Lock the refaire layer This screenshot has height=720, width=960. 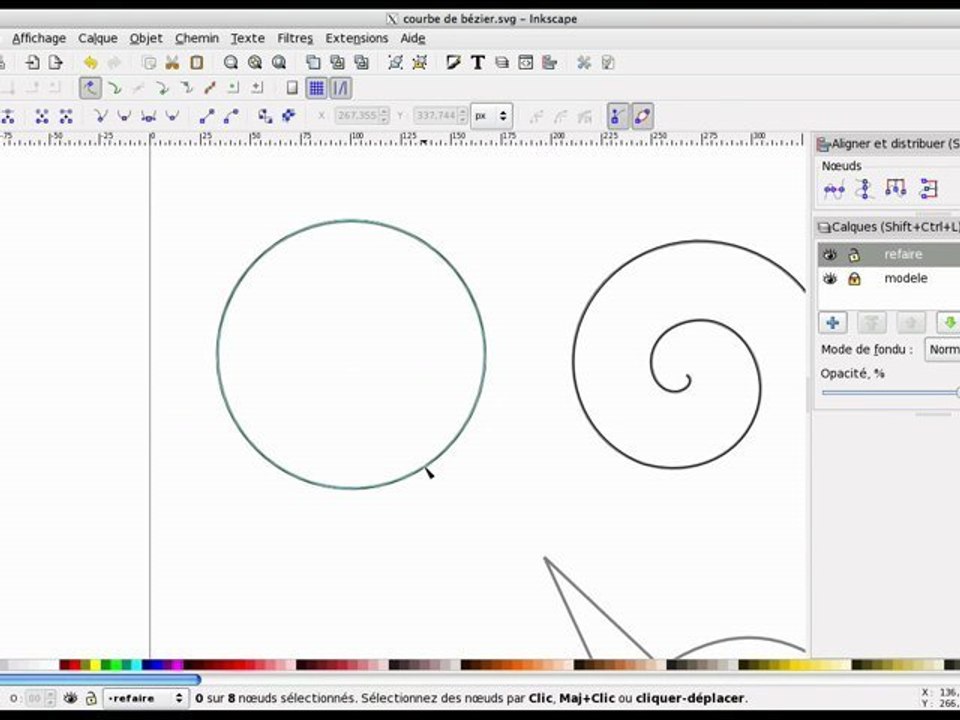853,255
